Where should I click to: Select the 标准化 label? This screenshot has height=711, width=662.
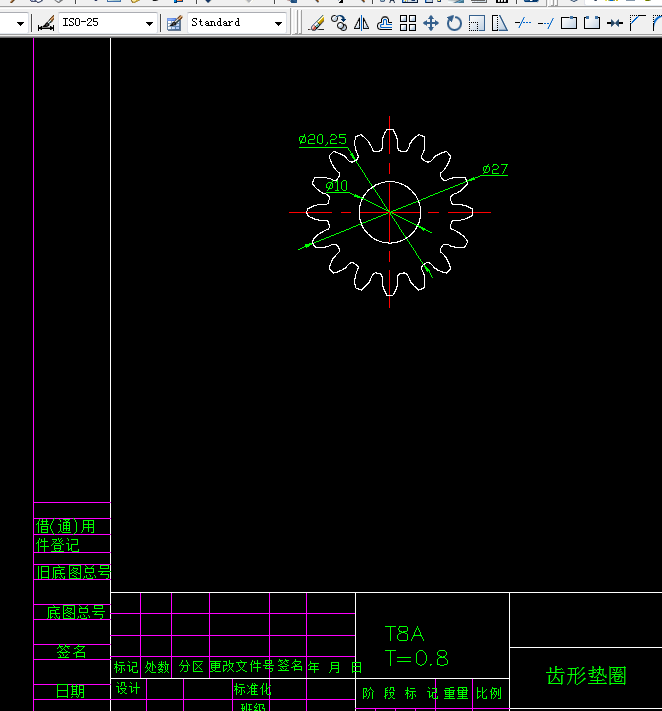252,689
